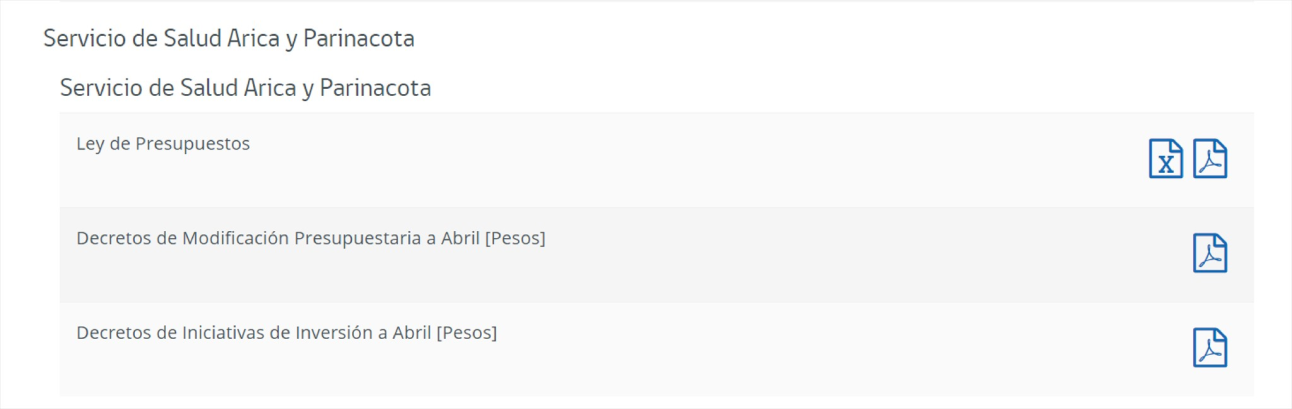Image resolution: width=1292 pixels, height=409 pixels.
Task: Click the word Parinacota in the indented subheading
Action: pyautogui.click(x=375, y=88)
